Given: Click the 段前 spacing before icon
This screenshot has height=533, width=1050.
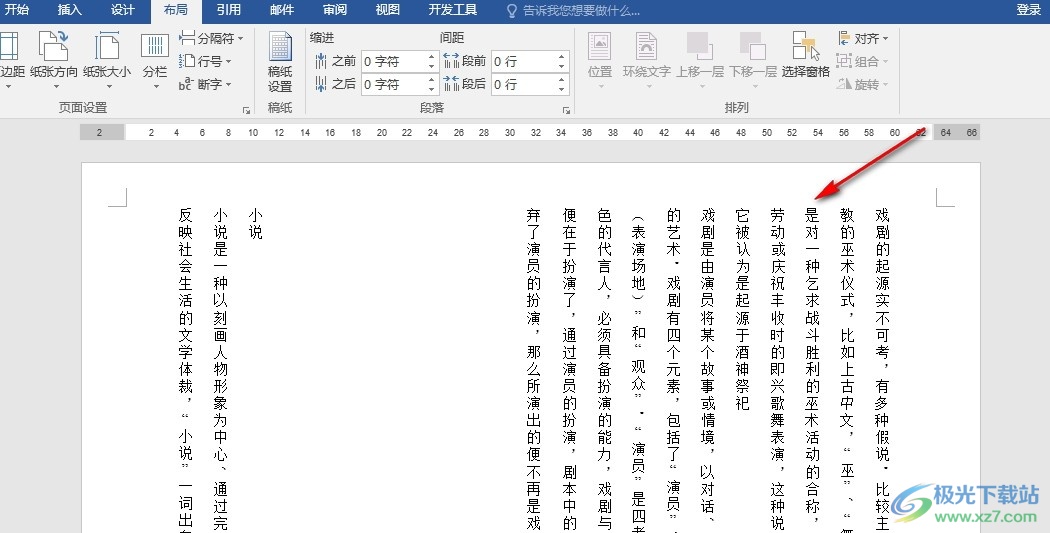Looking at the screenshot, I should tap(451, 62).
